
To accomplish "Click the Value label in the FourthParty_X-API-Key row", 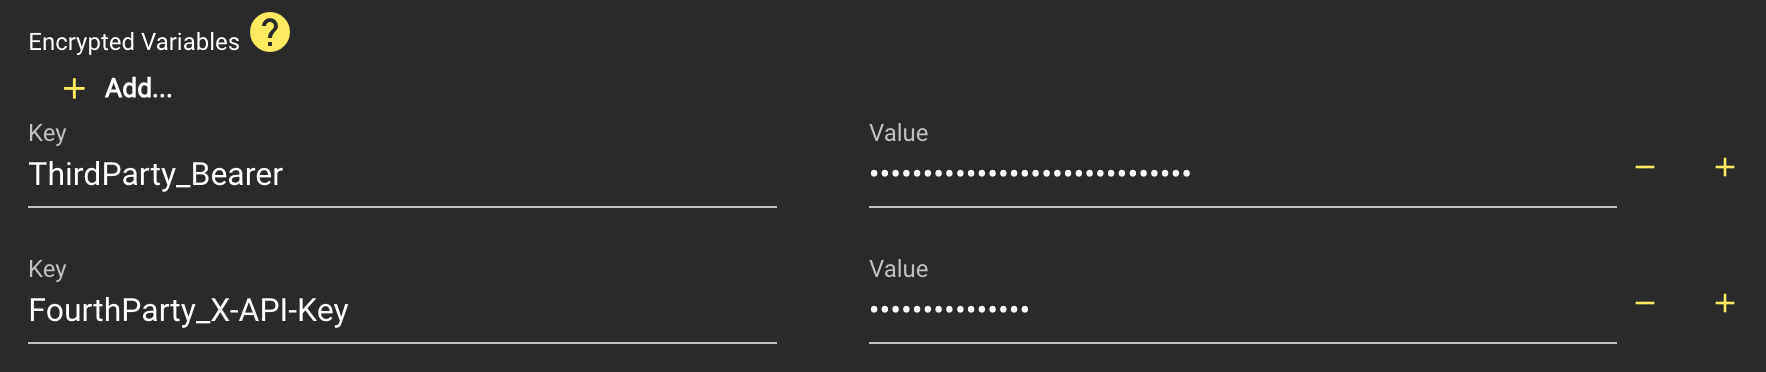I will [x=899, y=269].
